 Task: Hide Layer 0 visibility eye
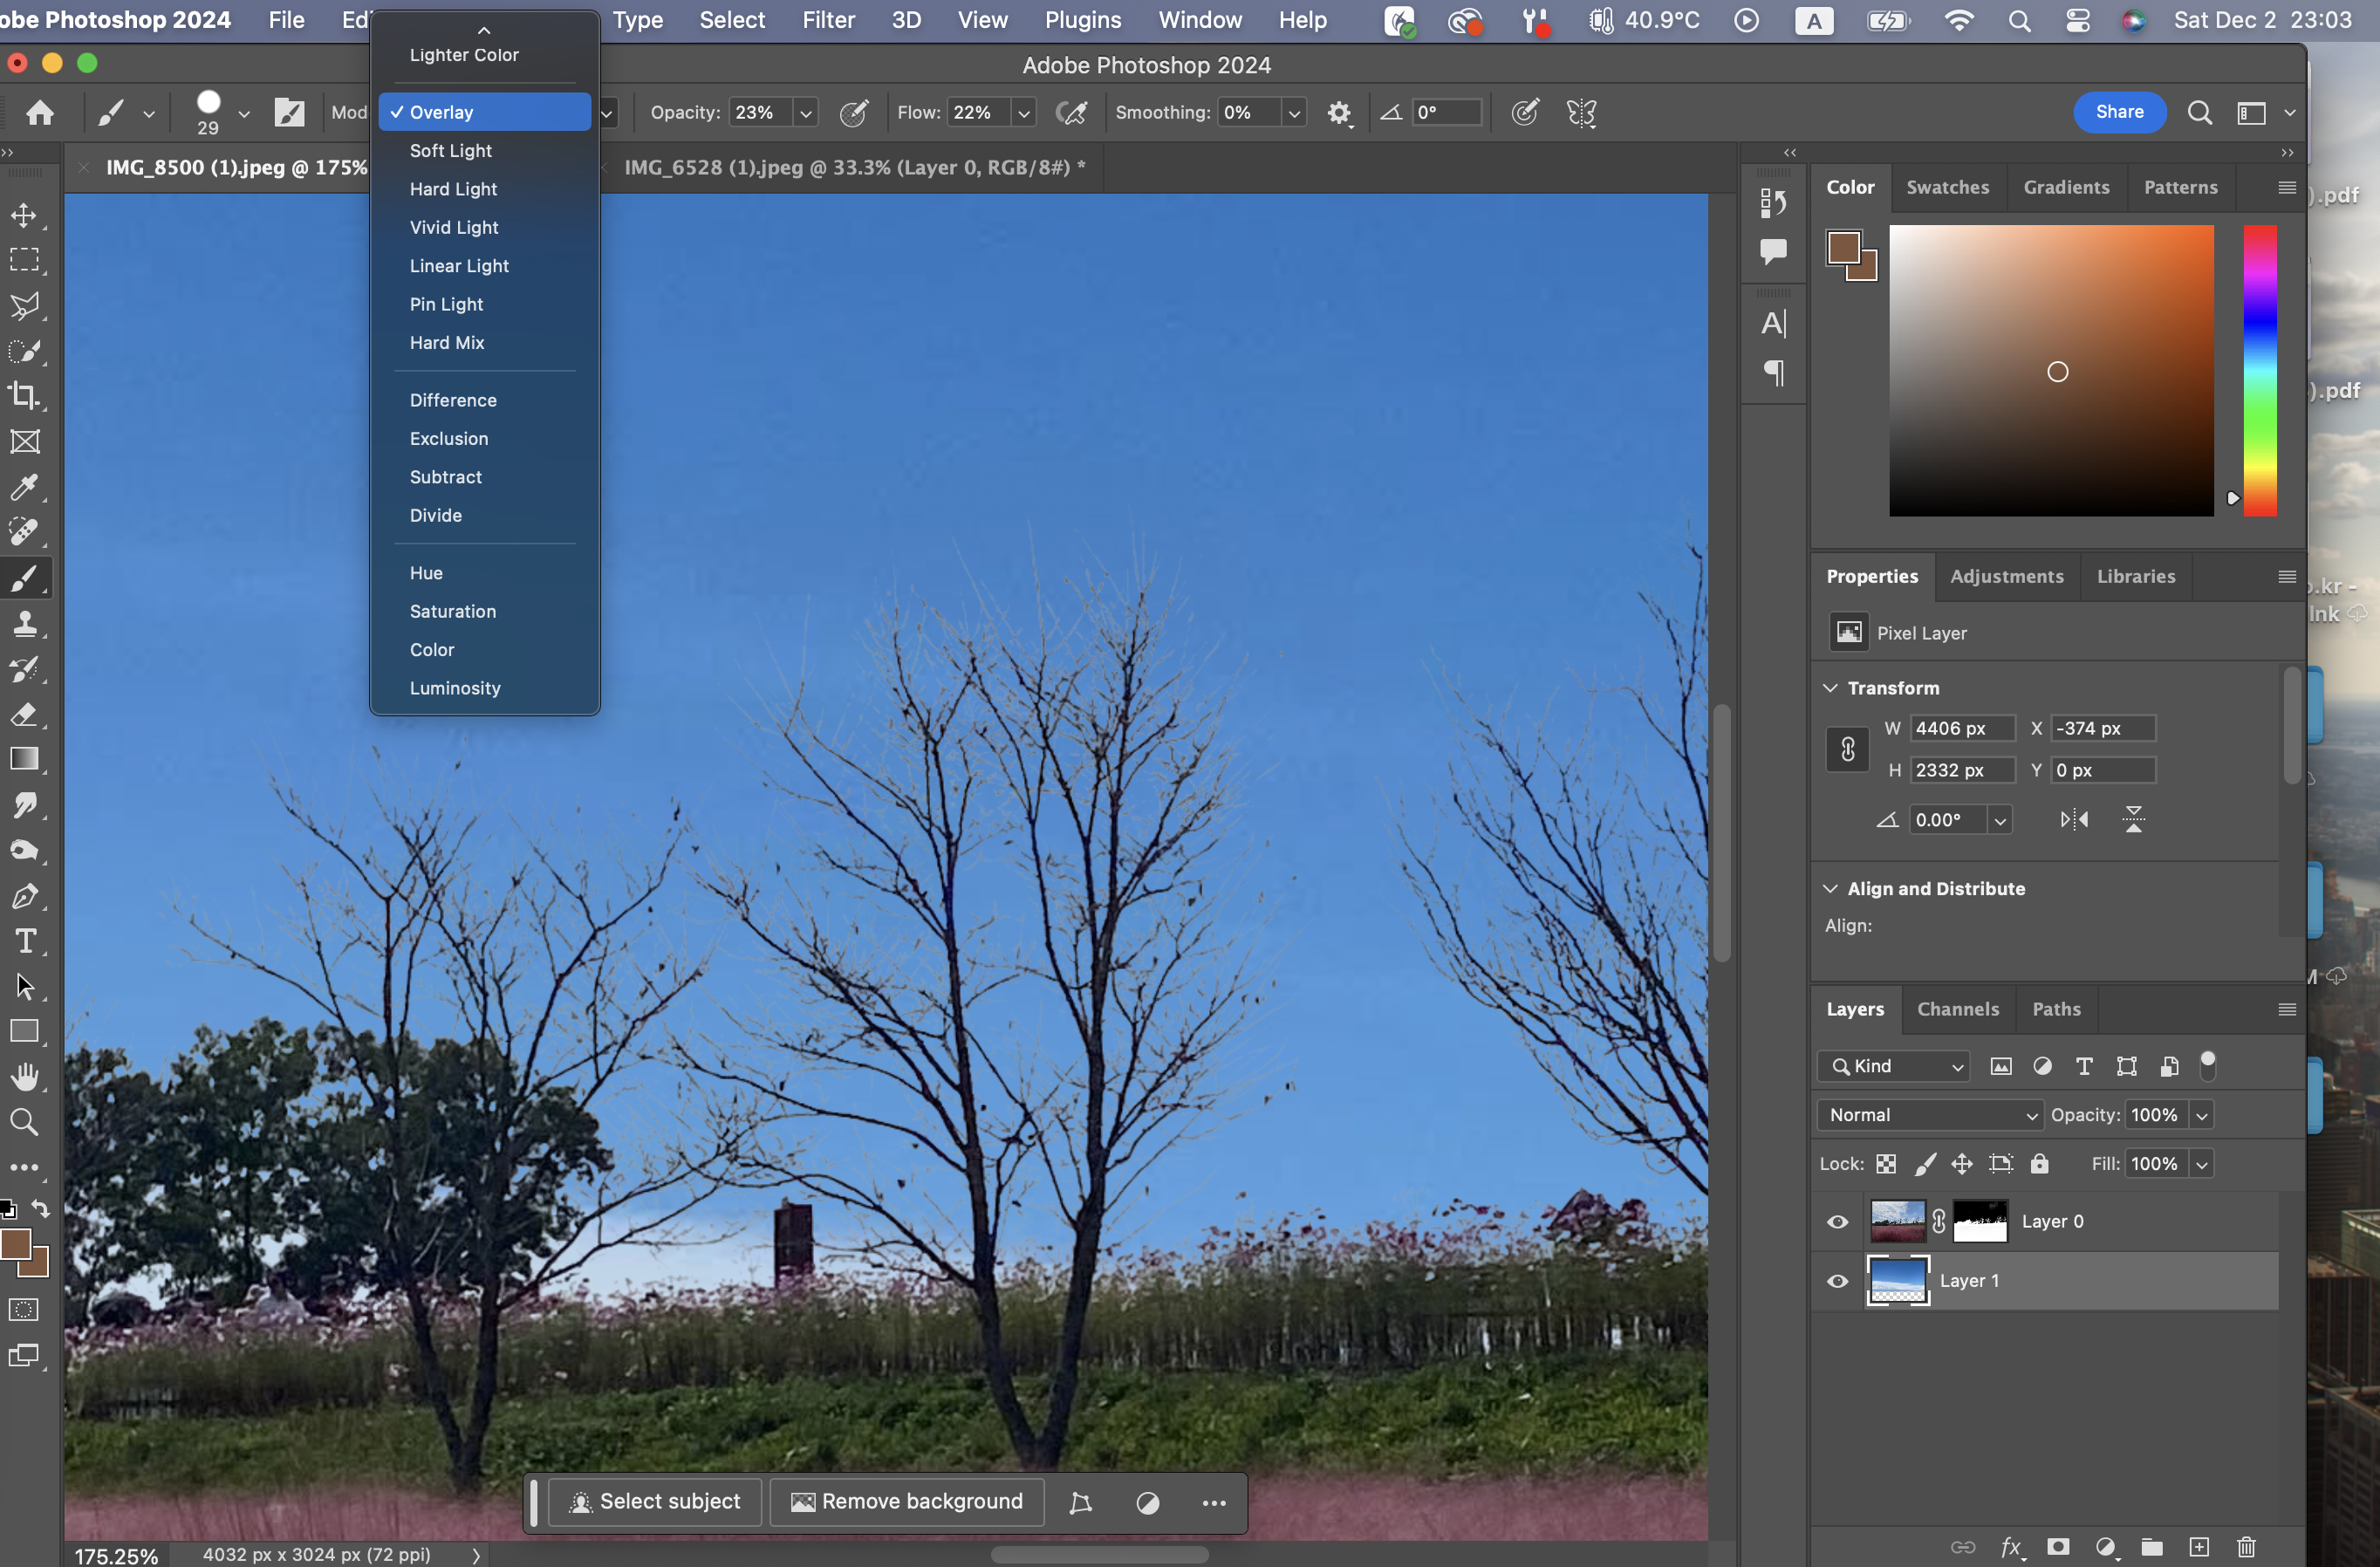(x=1837, y=1222)
